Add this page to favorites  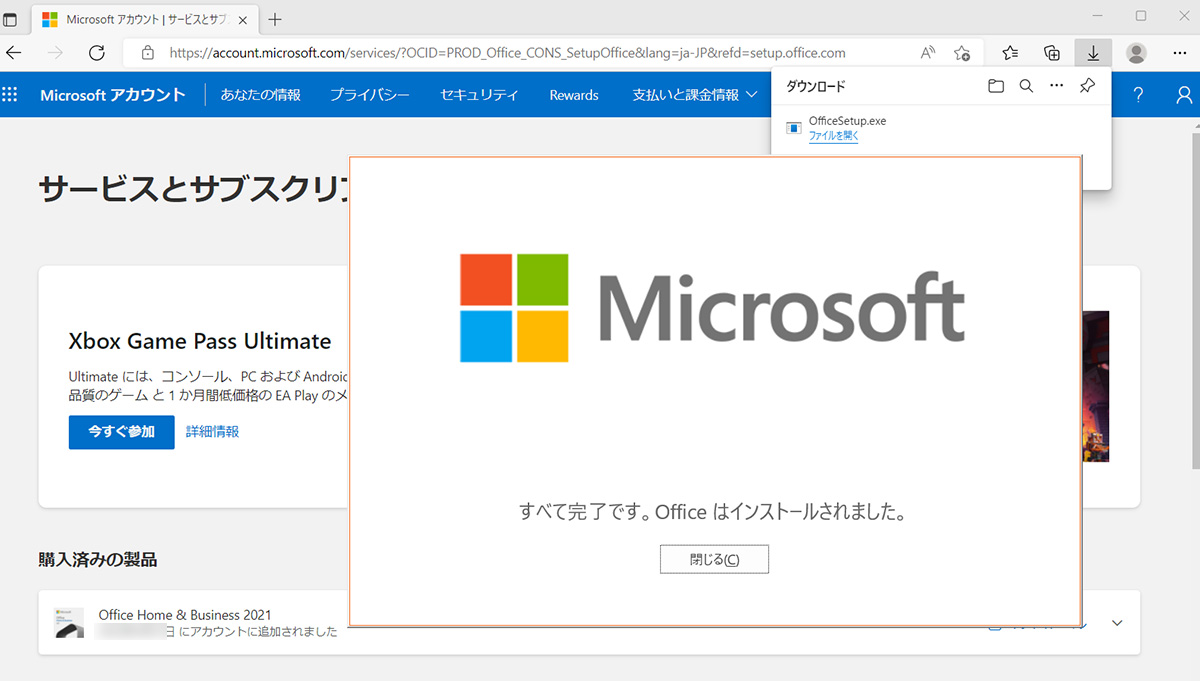point(962,53)
